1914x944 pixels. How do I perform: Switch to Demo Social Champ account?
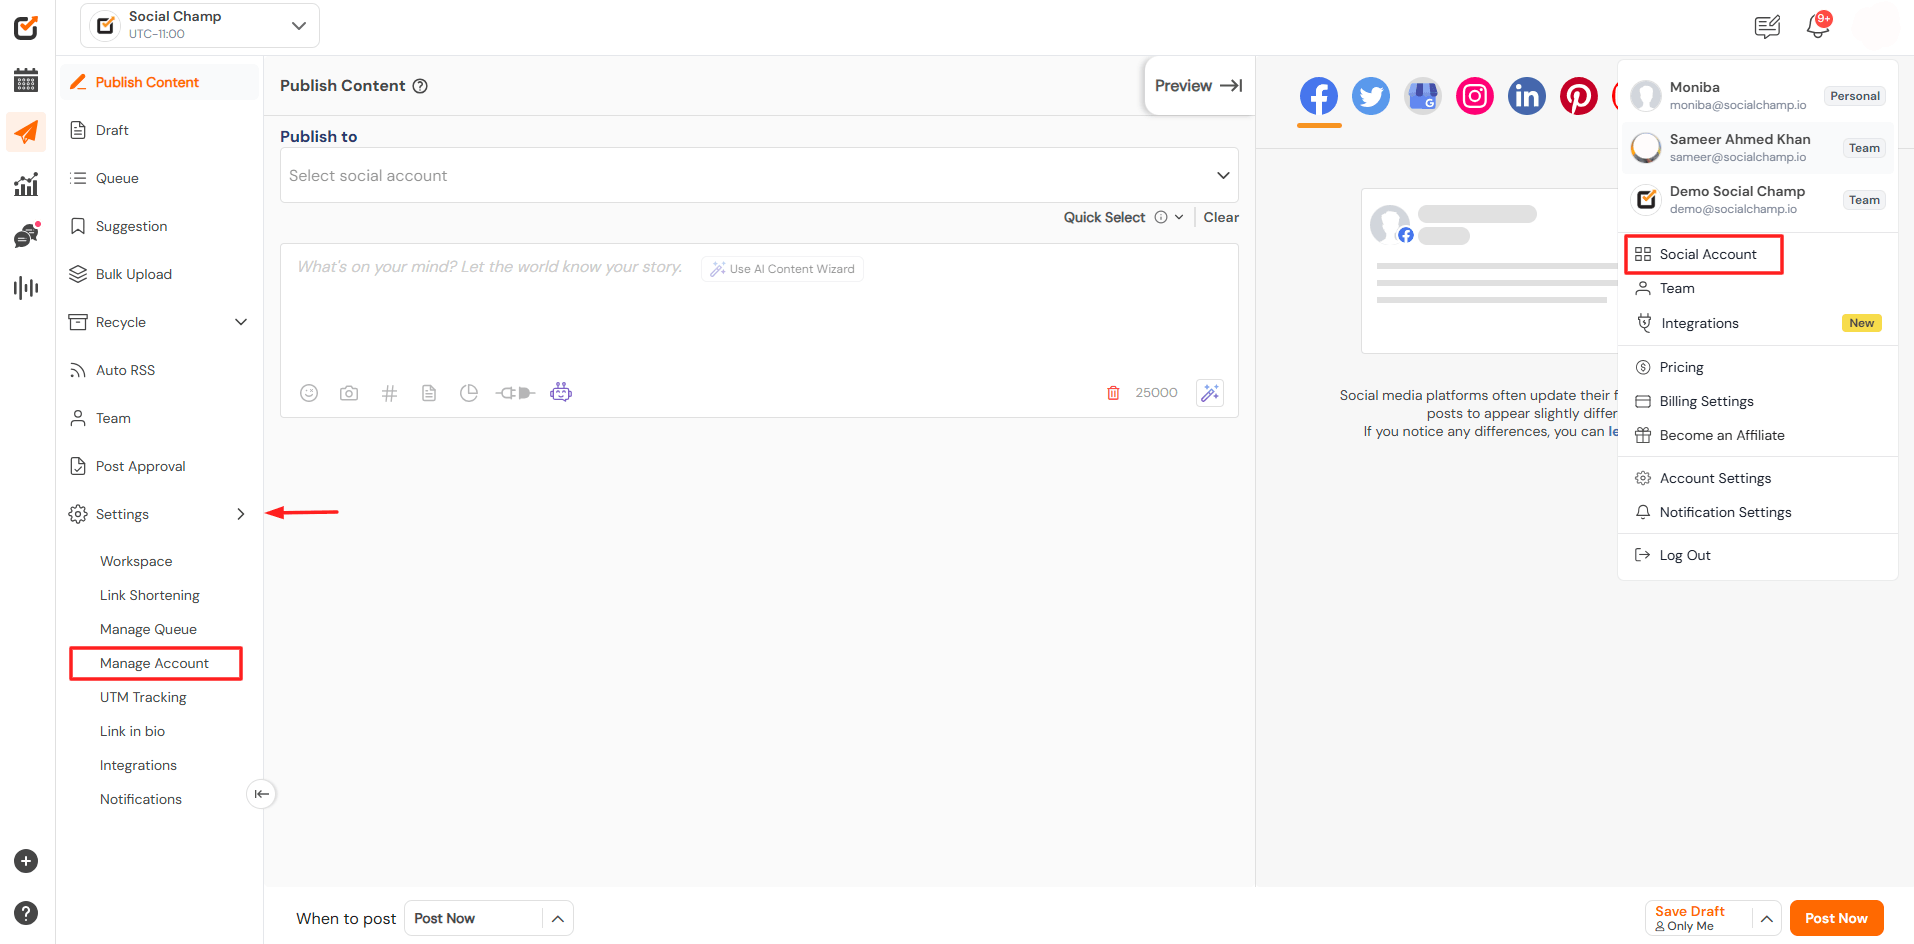1758,199
